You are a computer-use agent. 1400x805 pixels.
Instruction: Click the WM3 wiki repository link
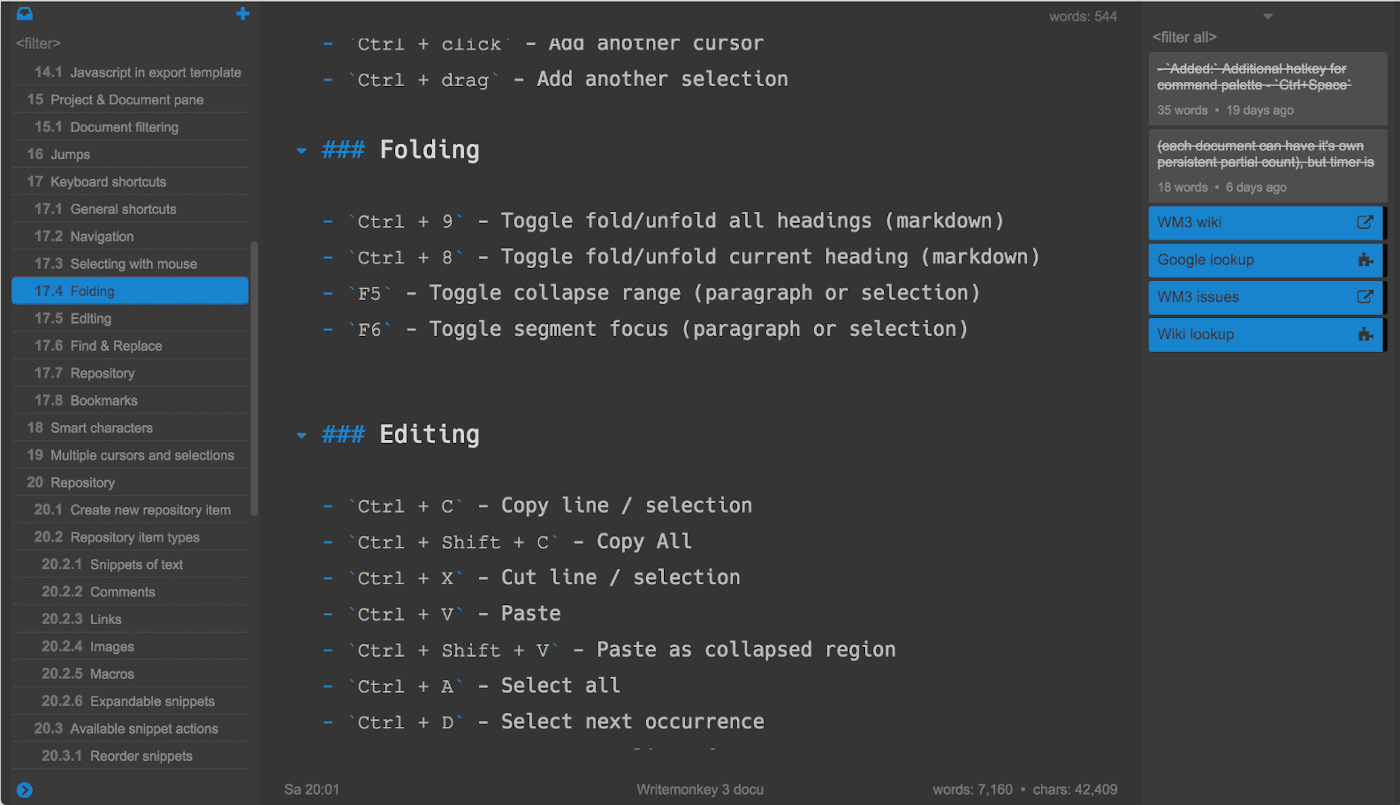pos(1250,223)
